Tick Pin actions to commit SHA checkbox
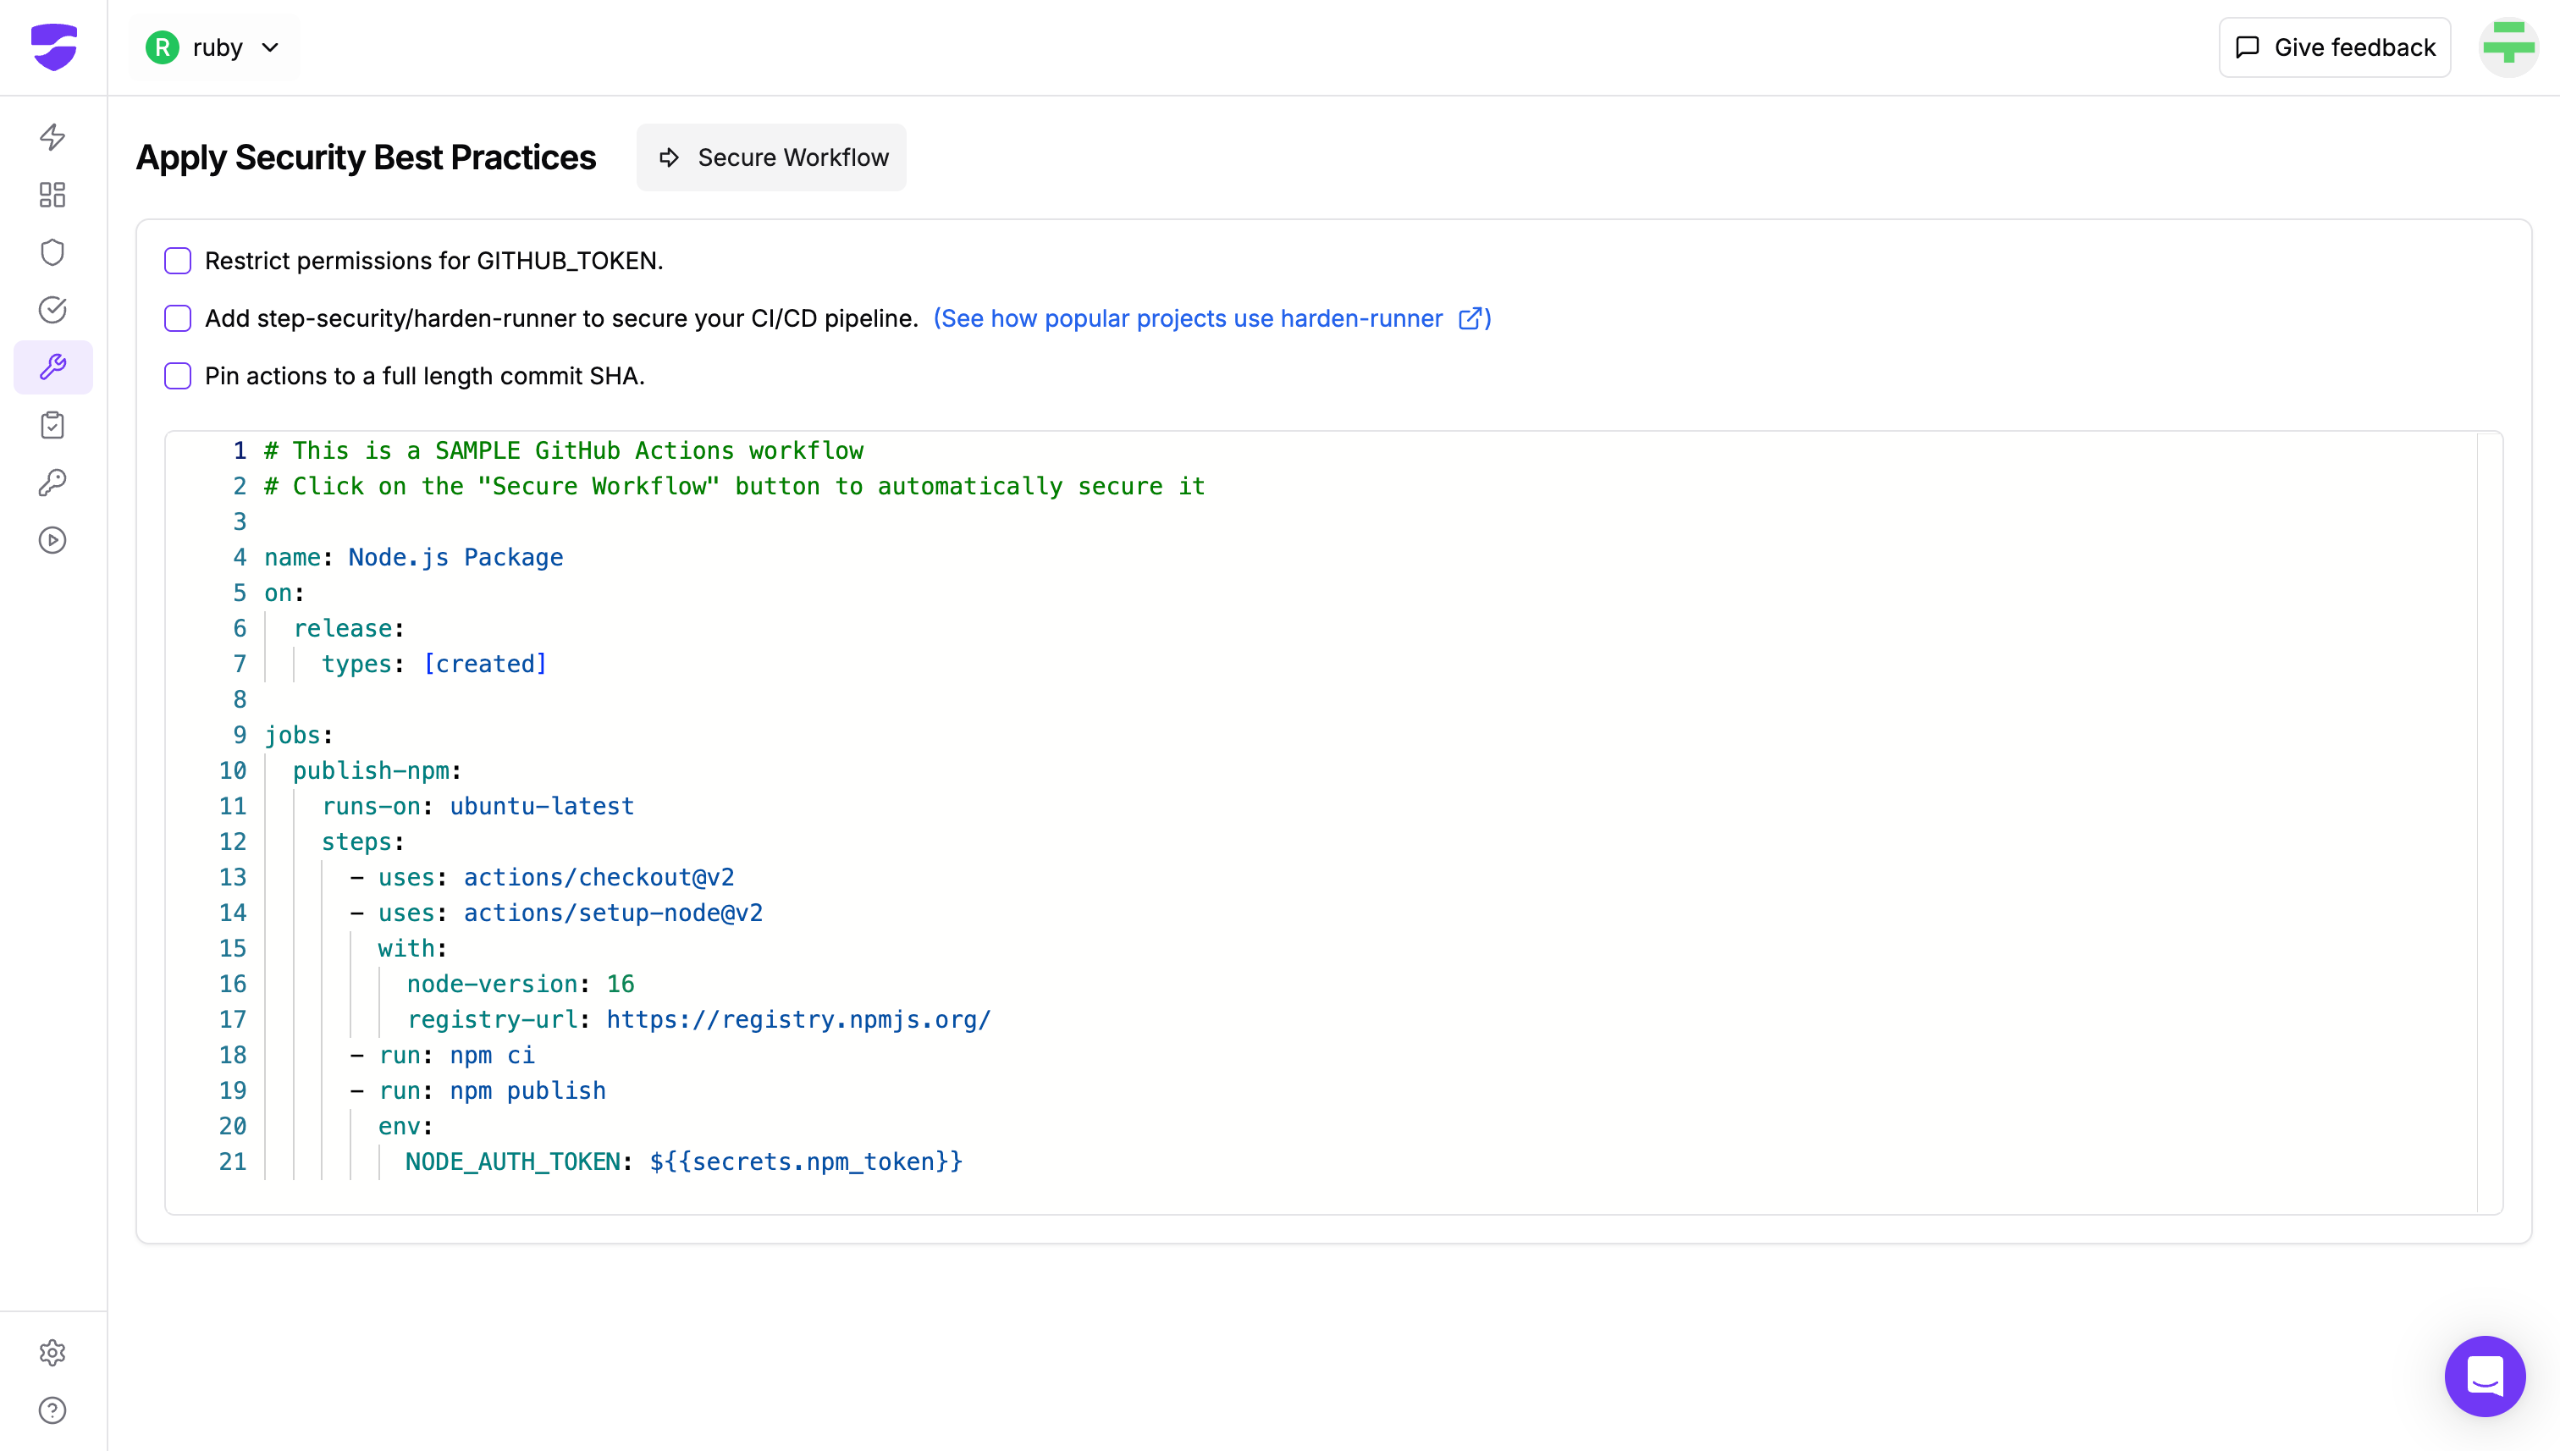 pos(178,376)
